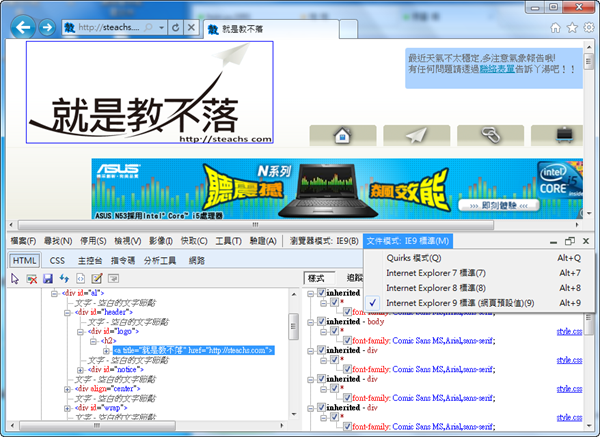600x437 pixels.
Task: Switch to the 分析工具 tab
Action: (x=160, y=261)
